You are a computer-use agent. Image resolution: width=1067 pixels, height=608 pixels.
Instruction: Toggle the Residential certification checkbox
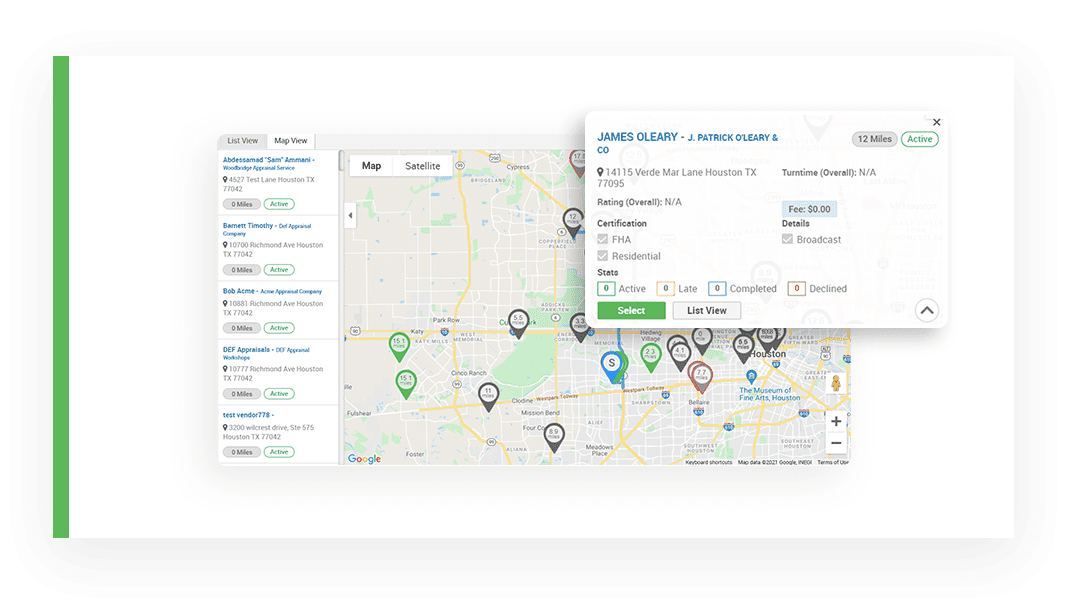(602, 256)
